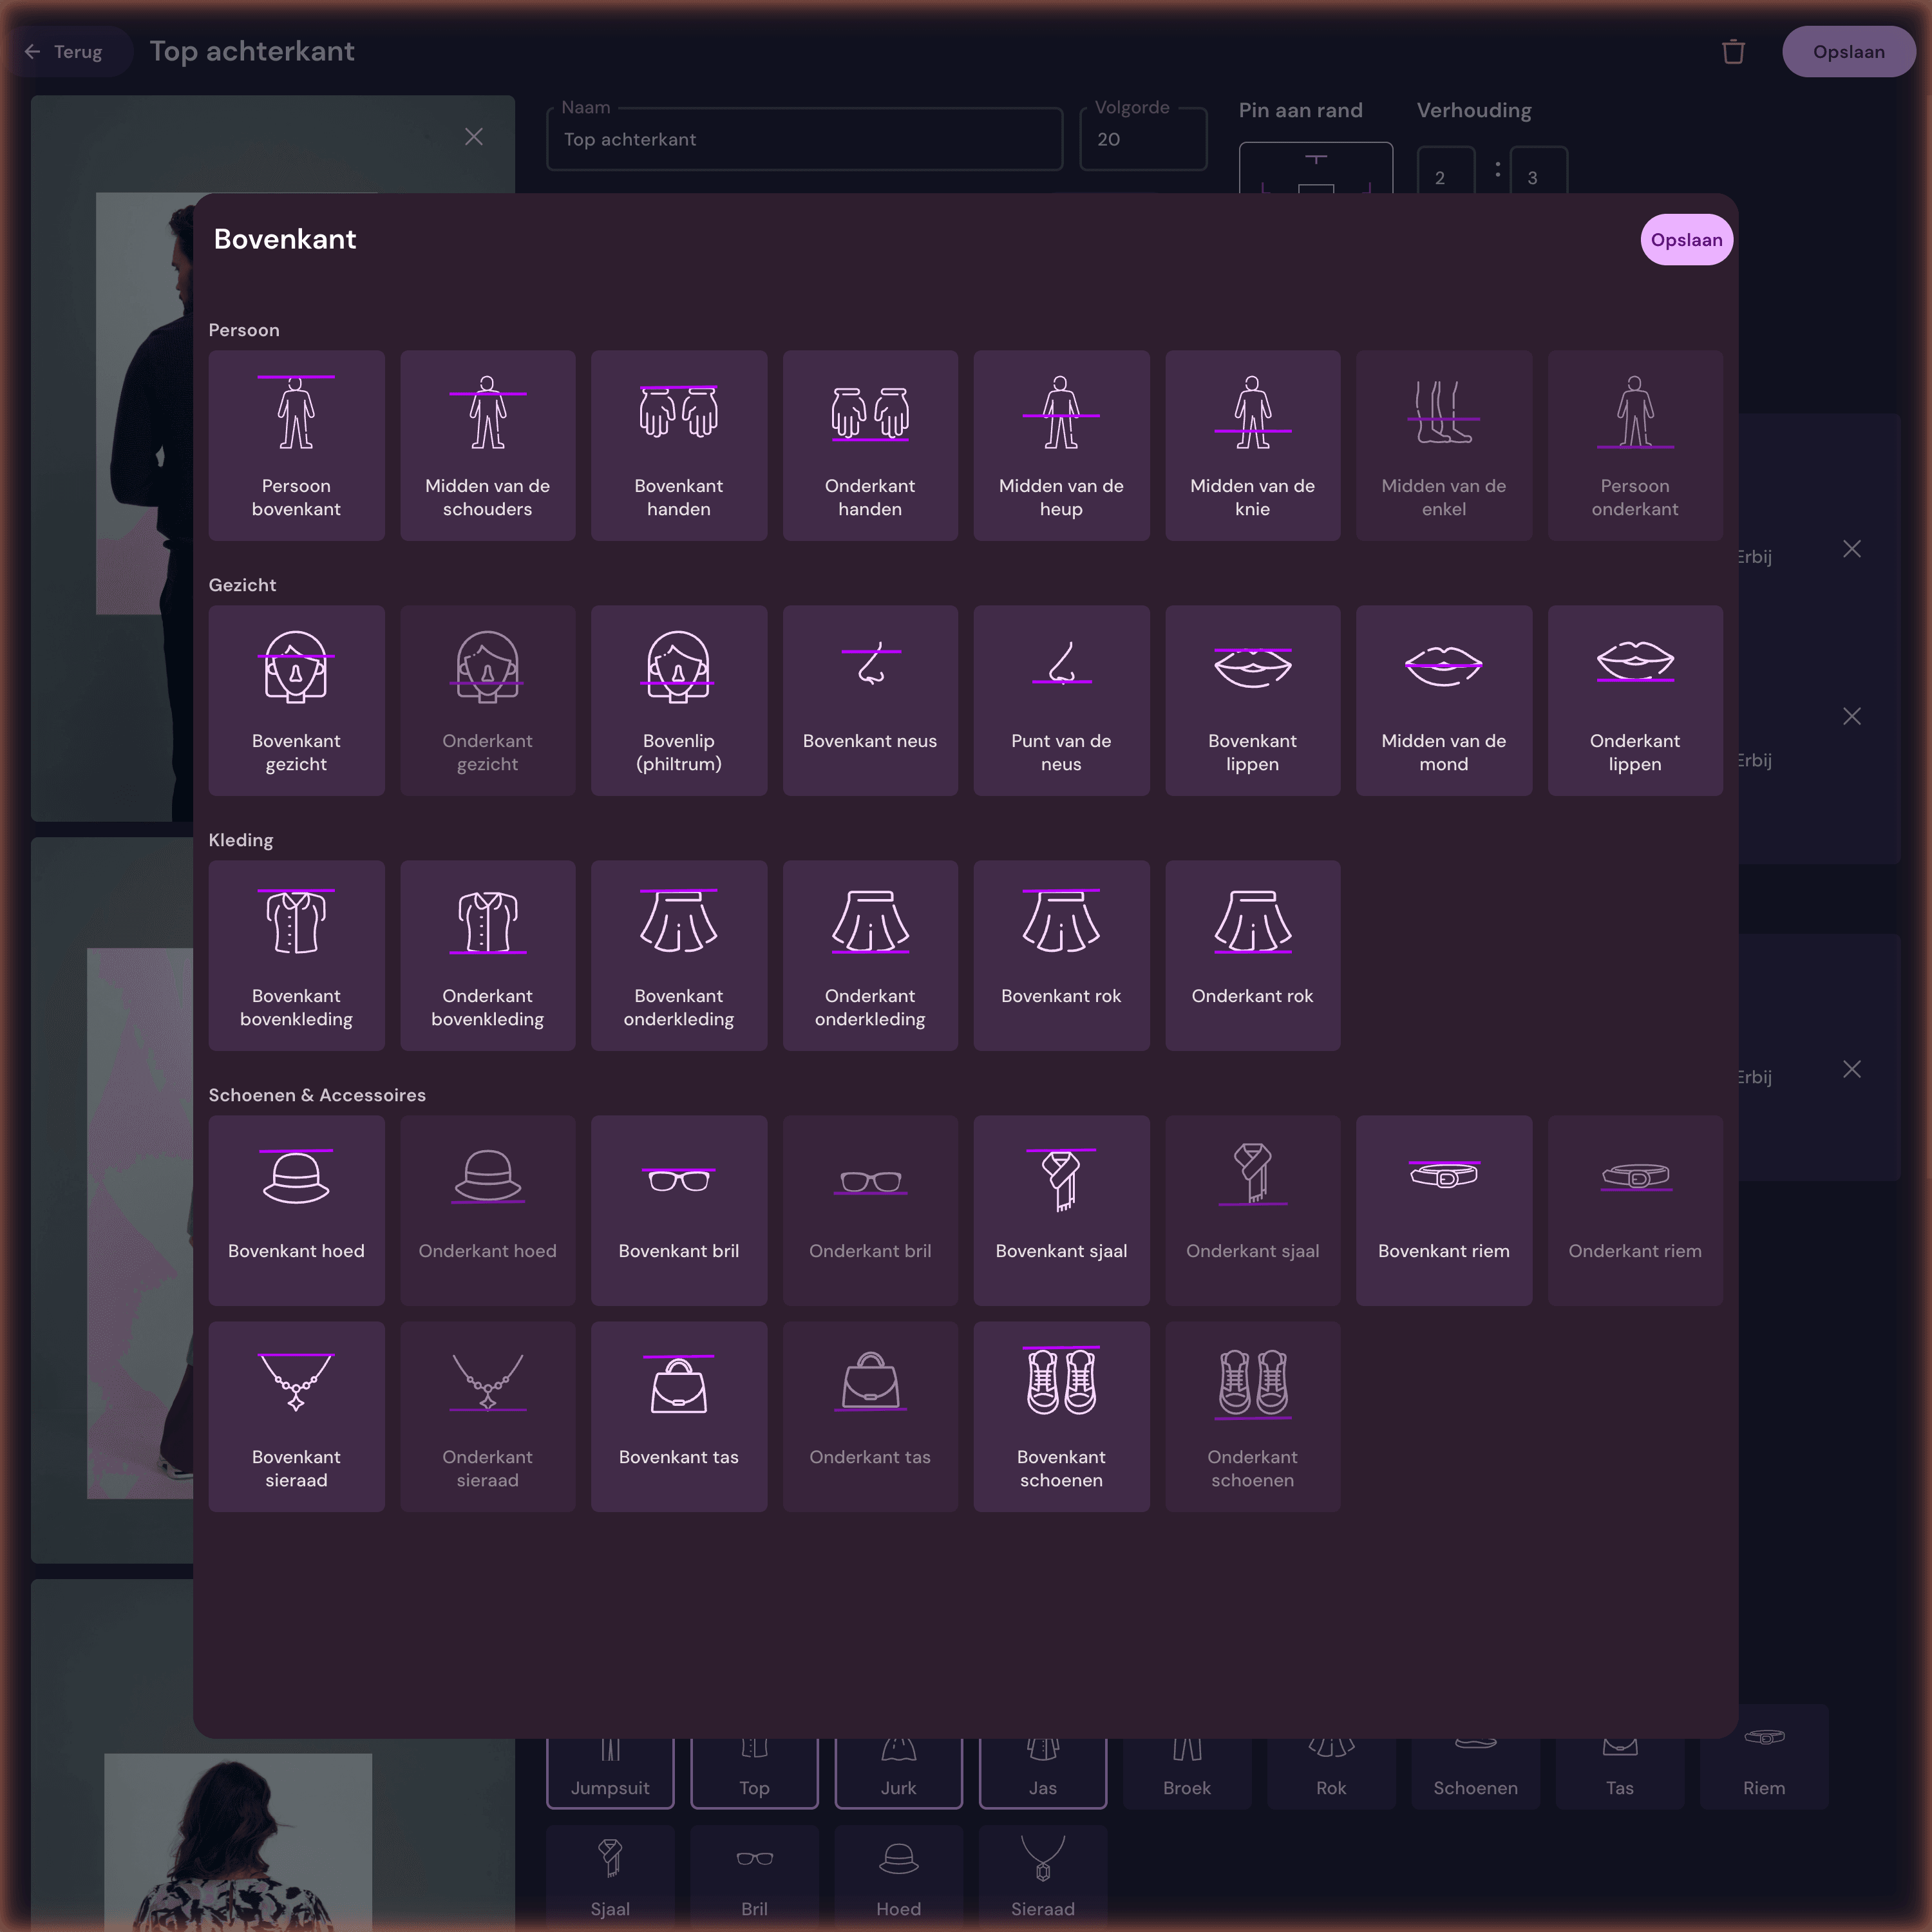The width and height of the screenshot is (1932, 1932).
Task: Select the Bovenkant lippen tile
Action: pyautogui.click(x=1252, y=700)
